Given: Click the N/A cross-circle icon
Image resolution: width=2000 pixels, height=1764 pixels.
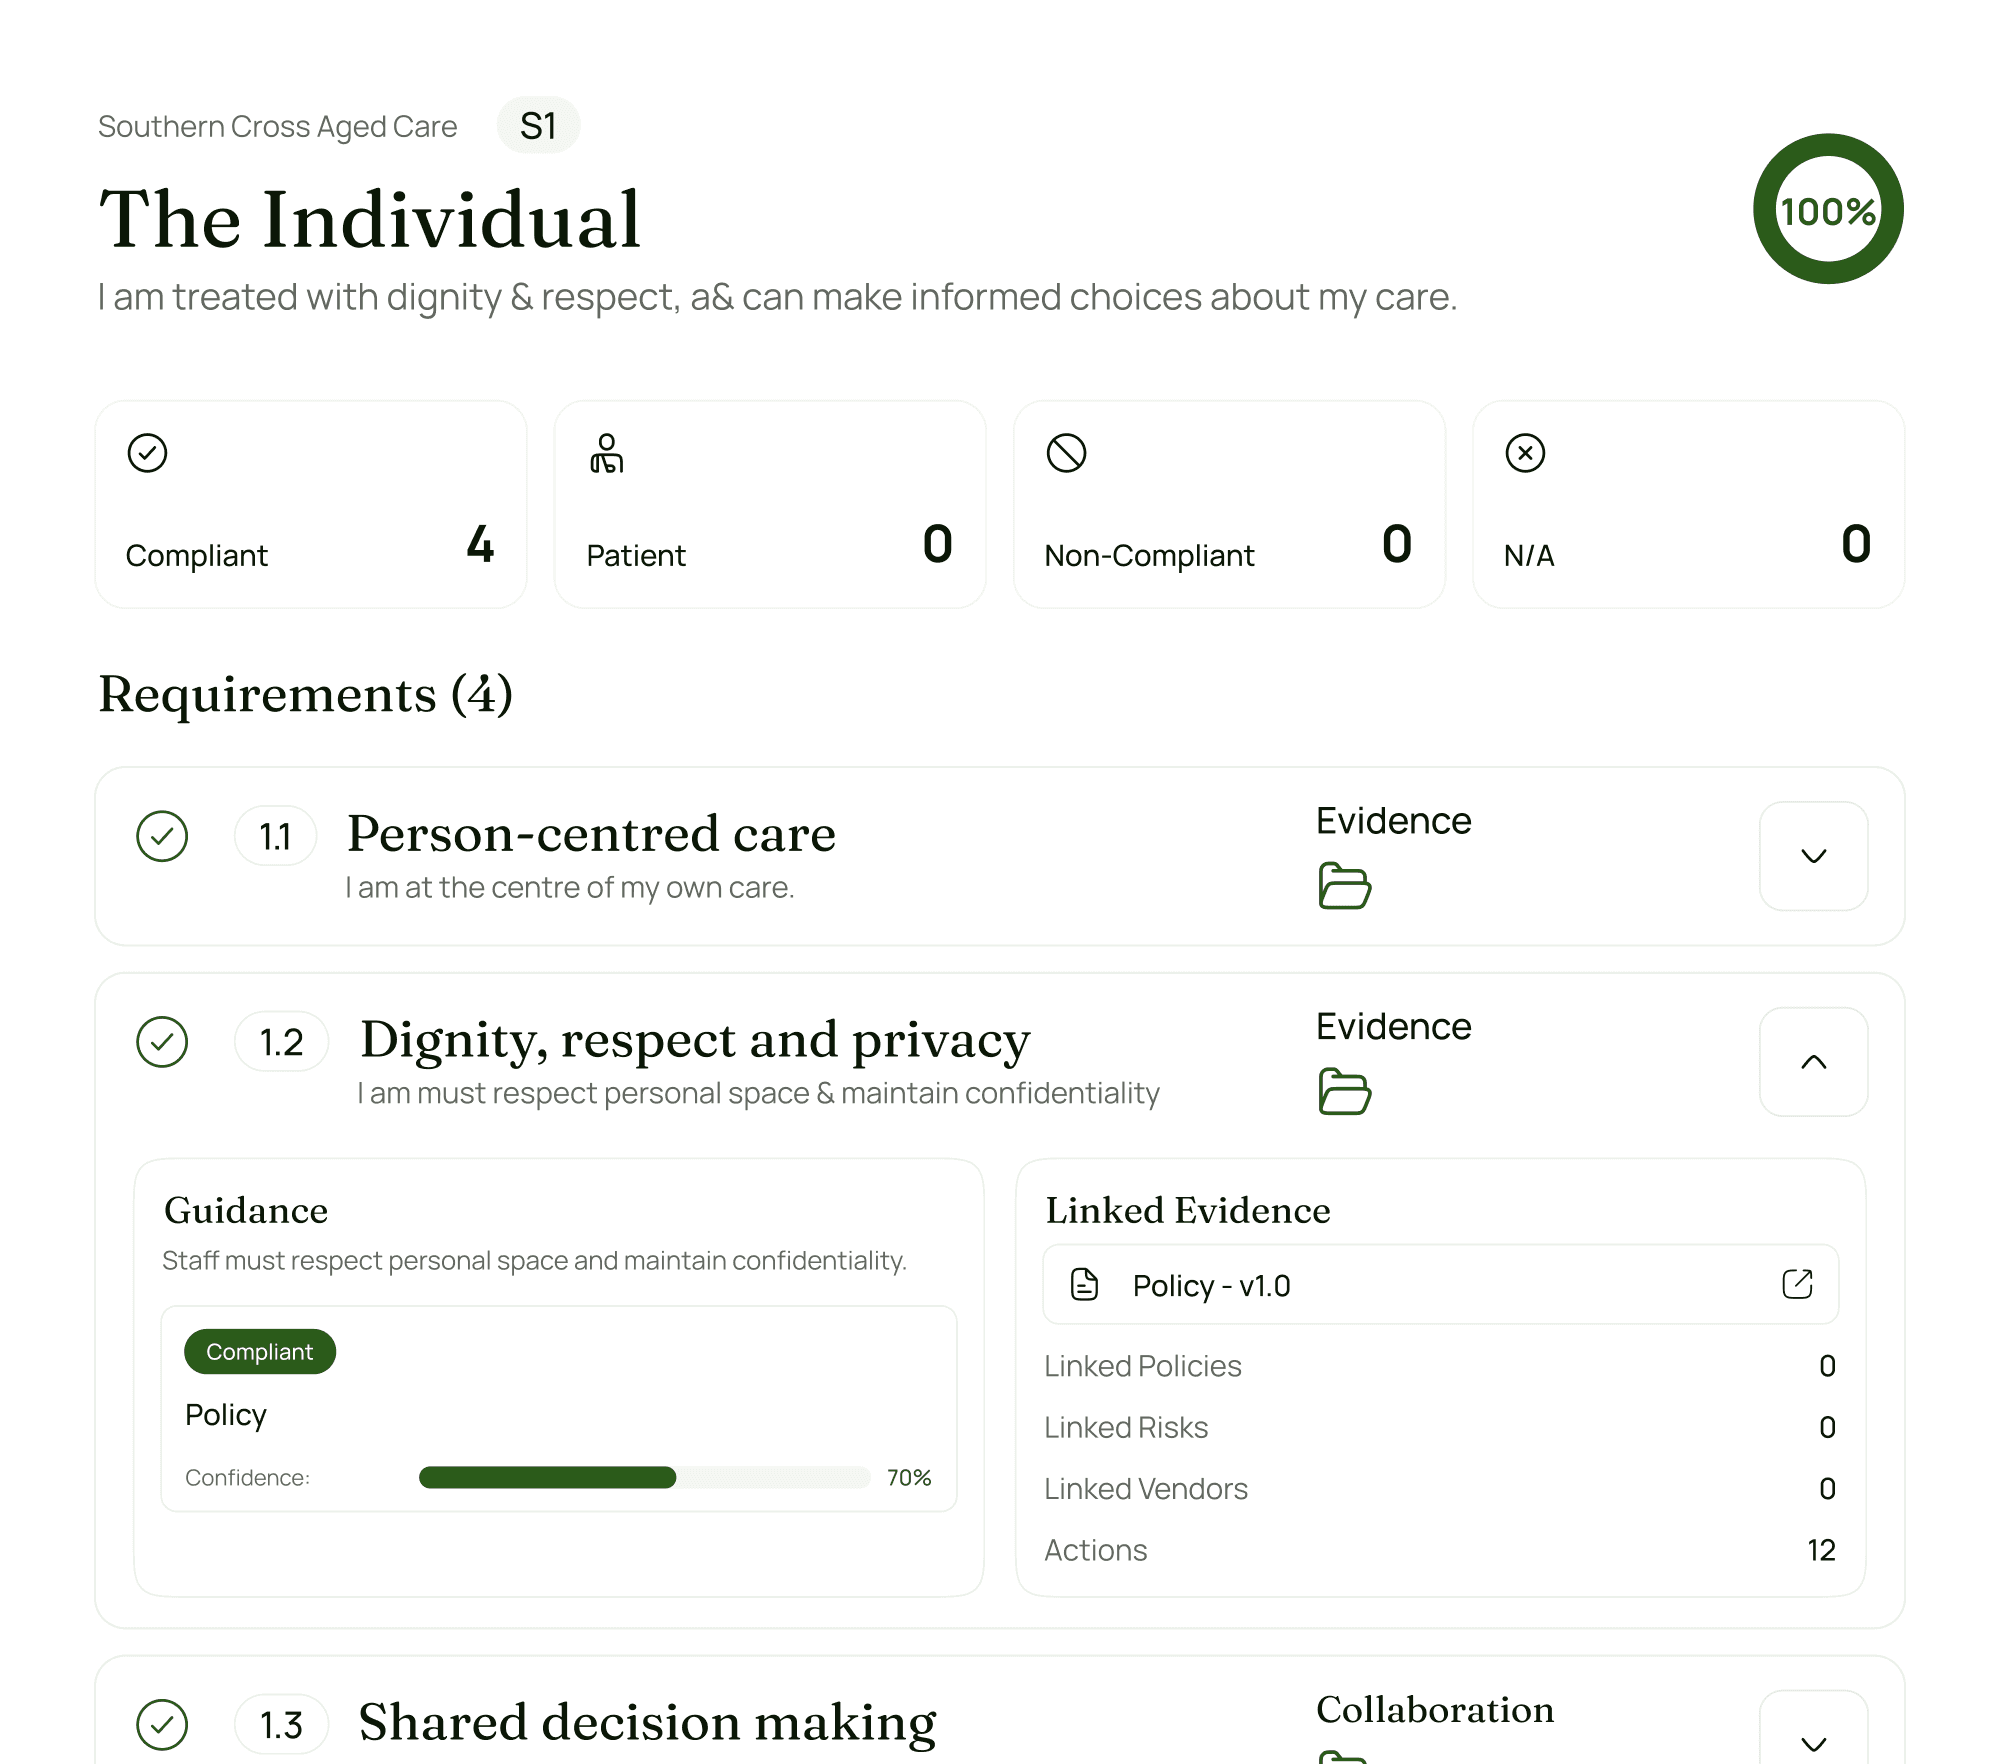Looking at the screenshot, I should click(1524, 452).
